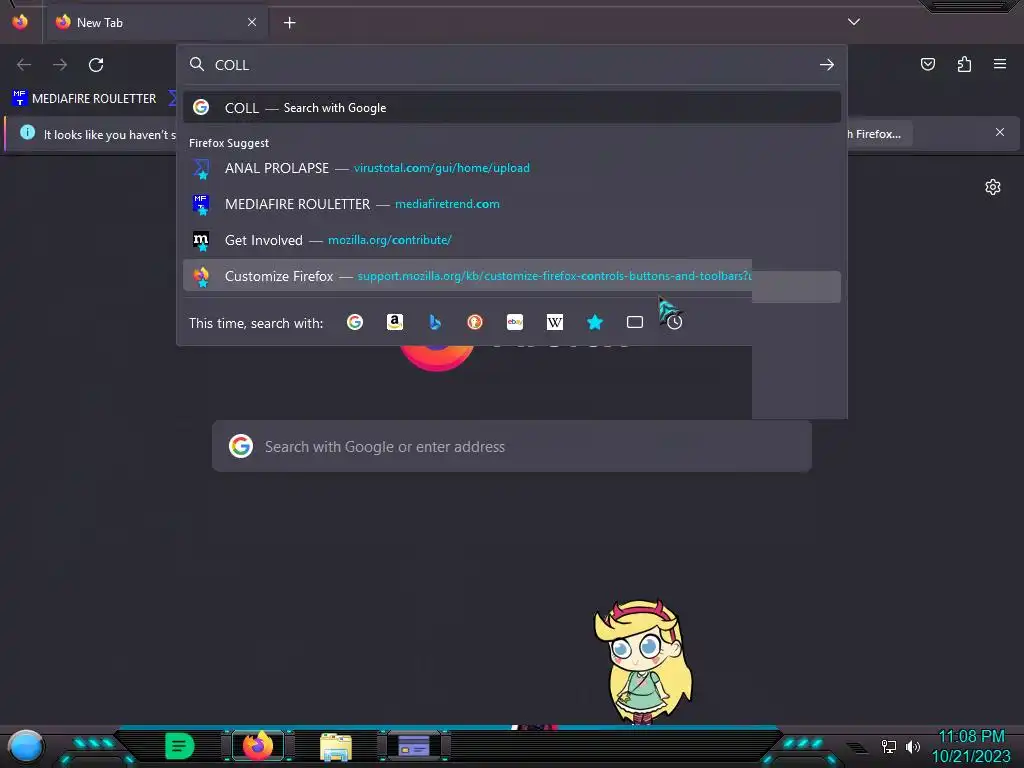Search bookmarks using the star icon
The width and height of the screenshot is (1024, 768).
pyautogui.click(x=595, y=322)
